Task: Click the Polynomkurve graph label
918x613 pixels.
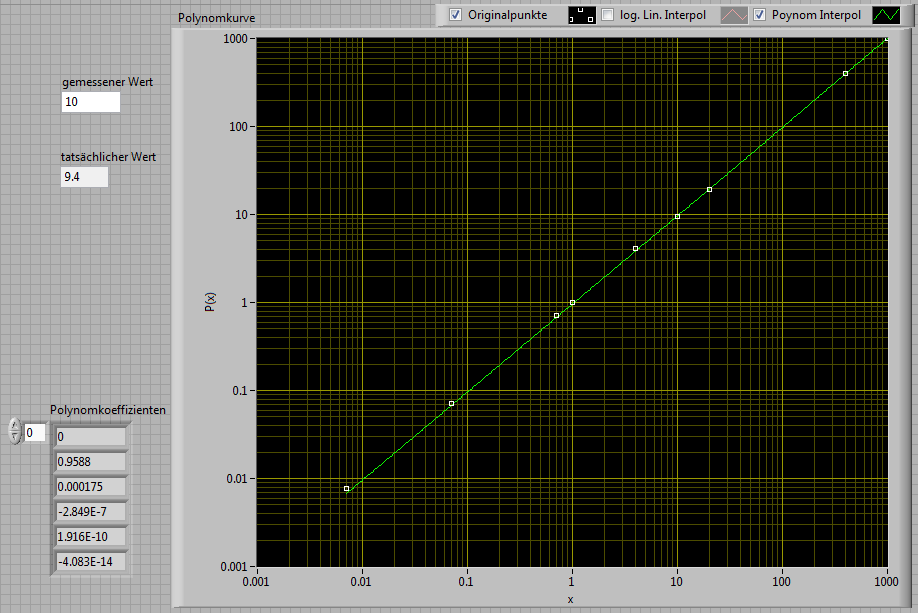Action: [x=217, y=18]
